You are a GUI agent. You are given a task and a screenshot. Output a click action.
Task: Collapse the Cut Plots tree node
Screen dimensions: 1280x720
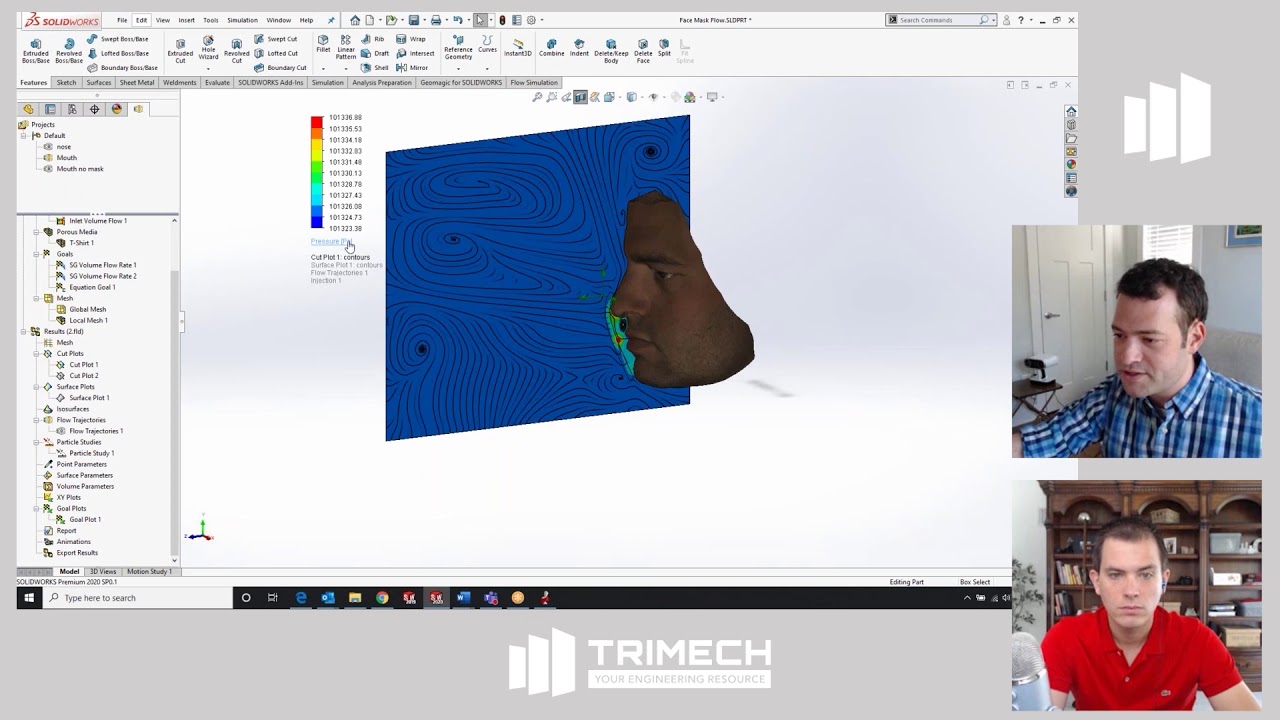(x=37, y=354)
